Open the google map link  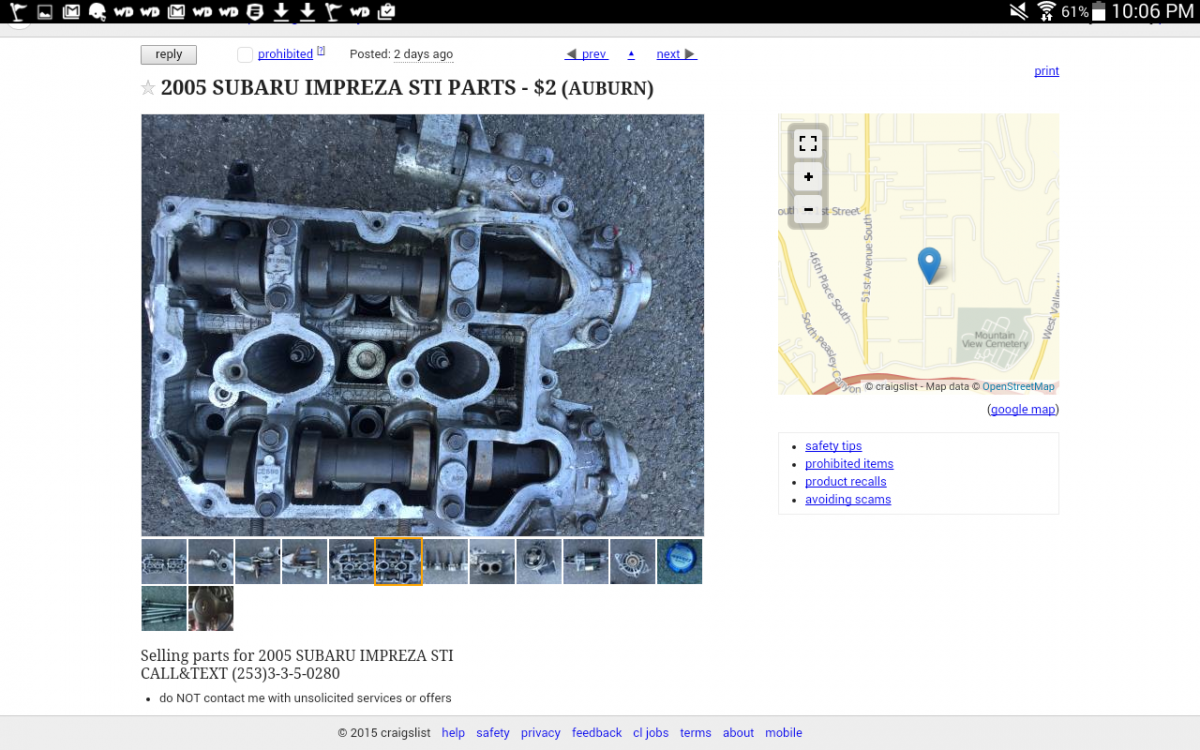pyautogui.click(x=1023, y=409)
